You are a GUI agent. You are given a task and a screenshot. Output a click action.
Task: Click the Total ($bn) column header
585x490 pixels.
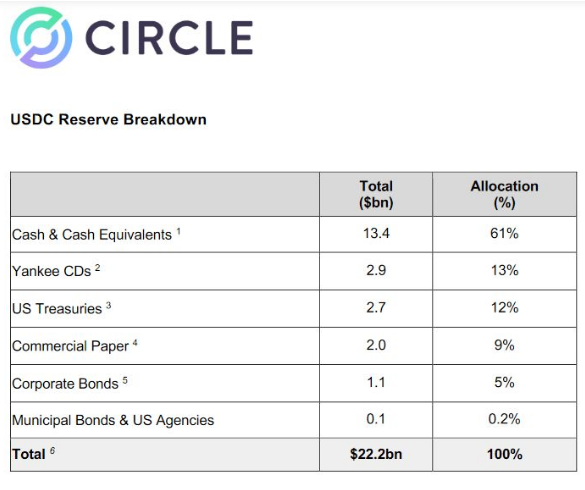pos(376,194)
